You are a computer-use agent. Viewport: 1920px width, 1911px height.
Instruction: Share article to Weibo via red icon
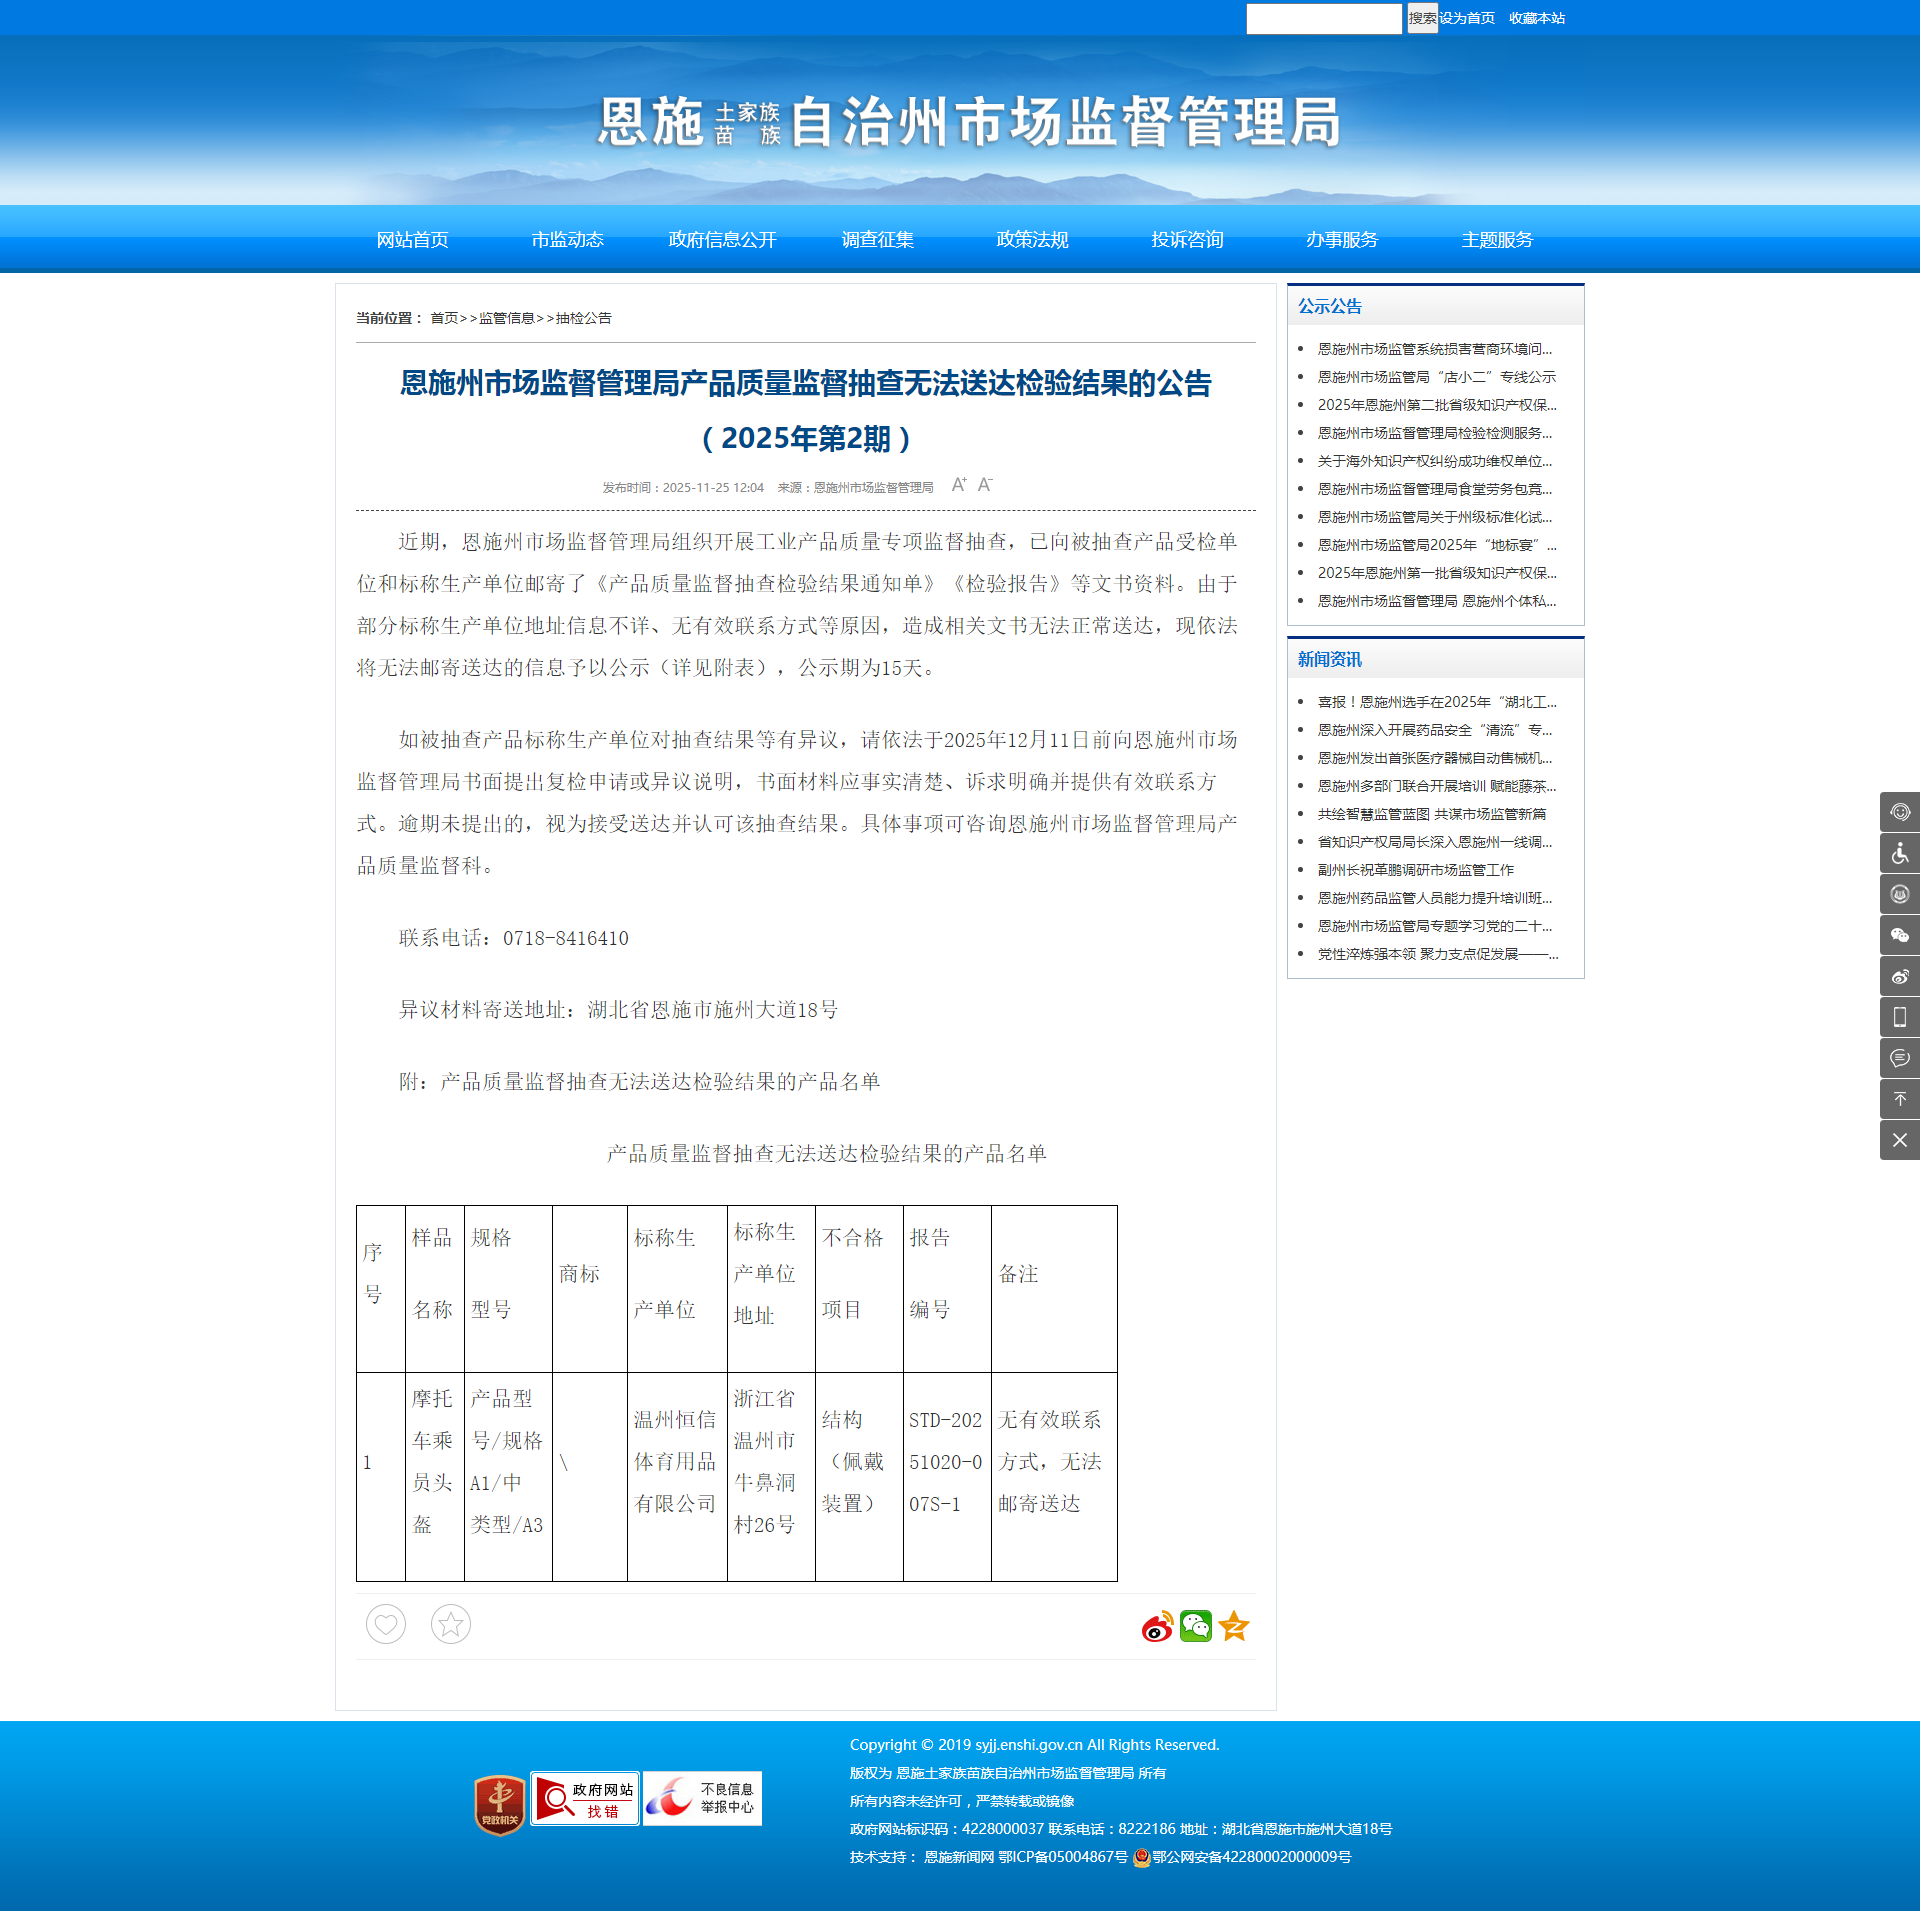(1157, 1627)
